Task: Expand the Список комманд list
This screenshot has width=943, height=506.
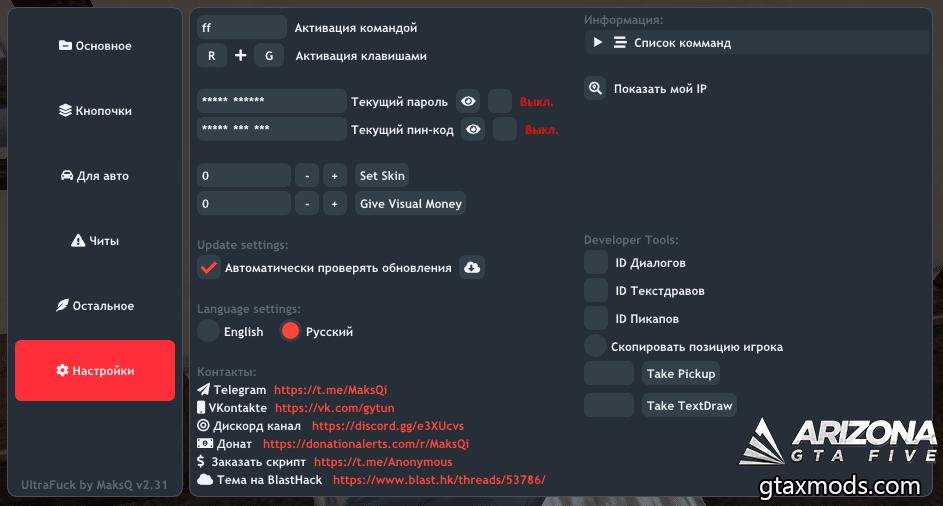Action: pyautogui.click(x=598, y=43)
